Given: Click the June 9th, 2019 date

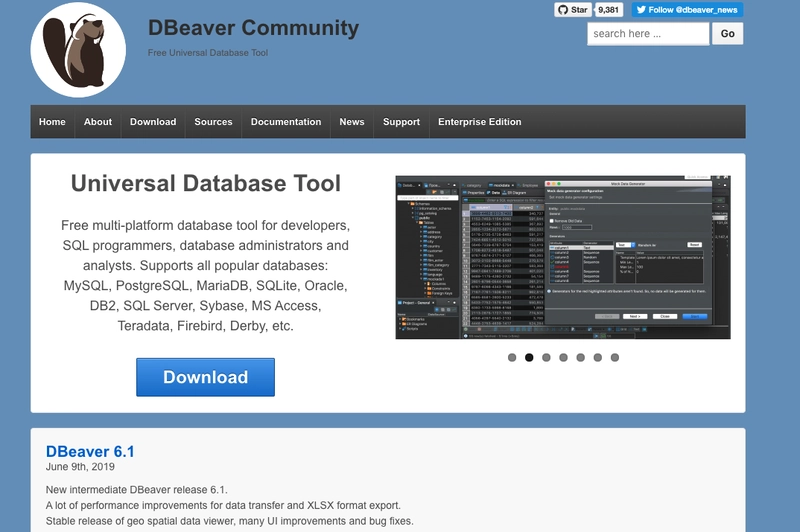Looking at the screenshot, I should tap(80, 467).
